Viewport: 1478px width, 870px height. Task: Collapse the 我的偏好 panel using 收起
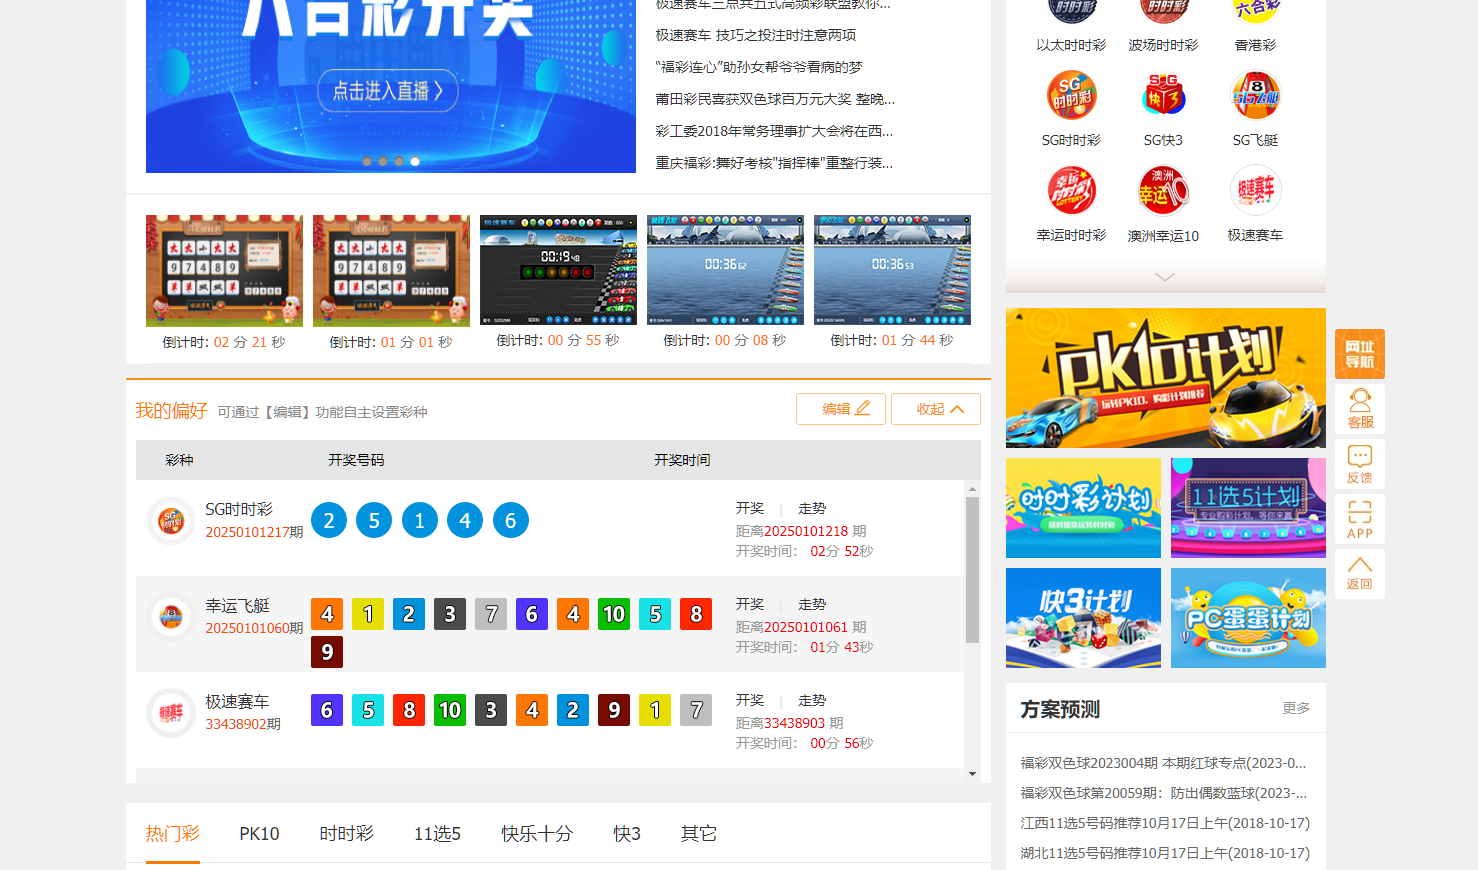click(935, 409)
